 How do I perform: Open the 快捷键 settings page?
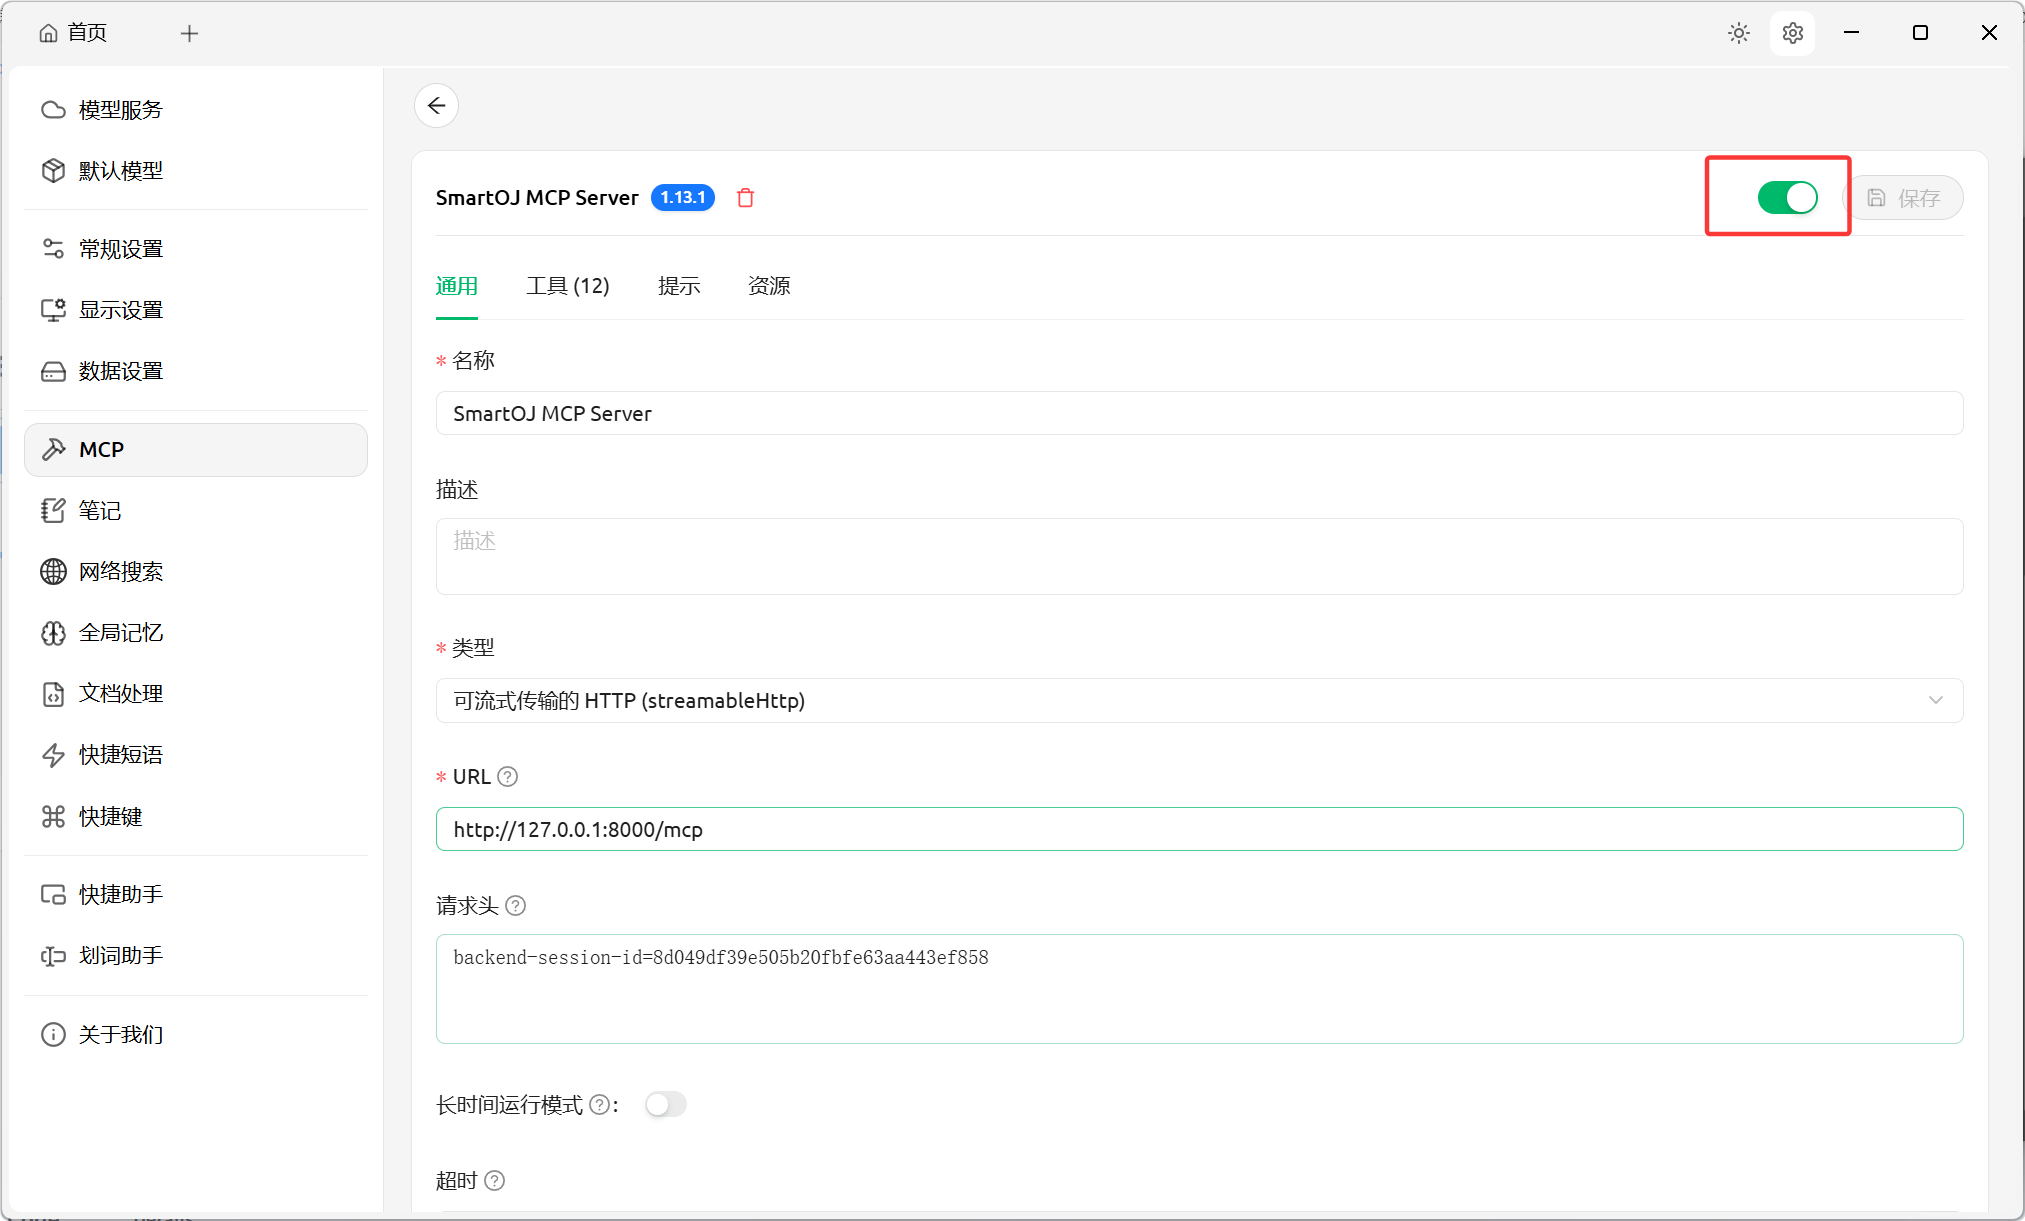click(x=196, y=817)
